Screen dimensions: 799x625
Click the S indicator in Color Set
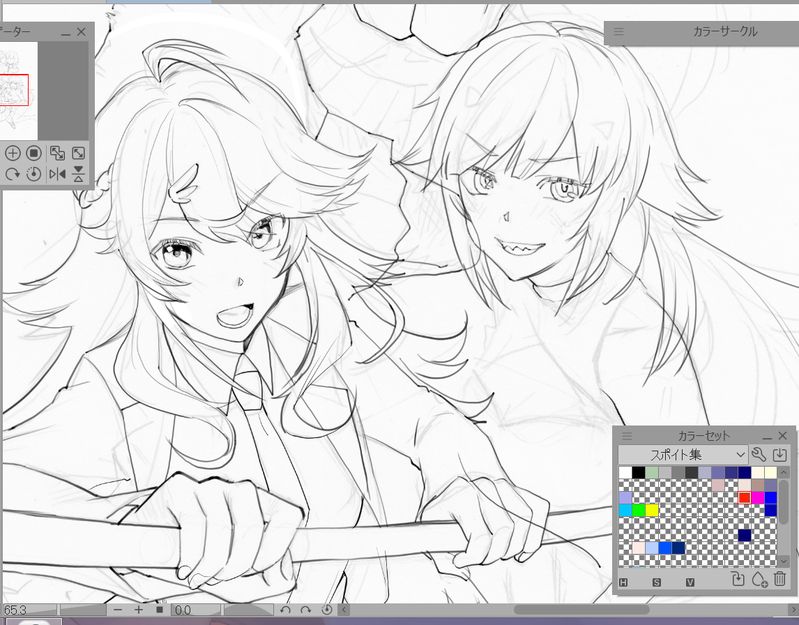[x=656, y=582]
